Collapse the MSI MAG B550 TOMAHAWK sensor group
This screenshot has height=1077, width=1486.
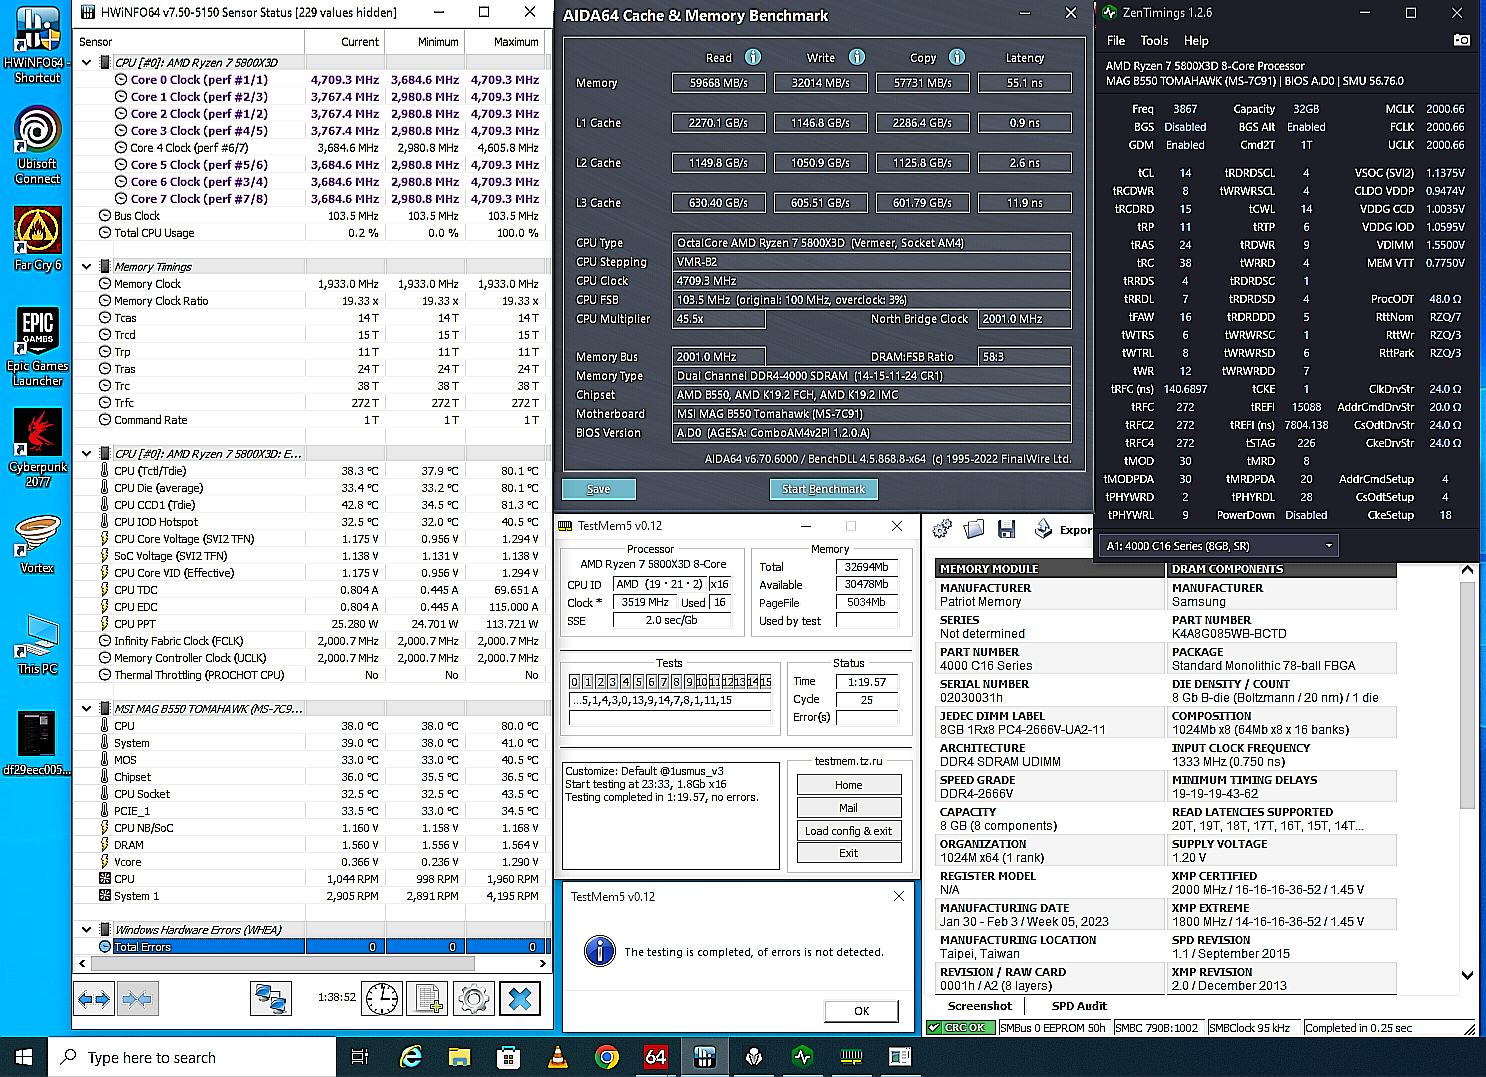pyautogui.click(x=87, y=708)
